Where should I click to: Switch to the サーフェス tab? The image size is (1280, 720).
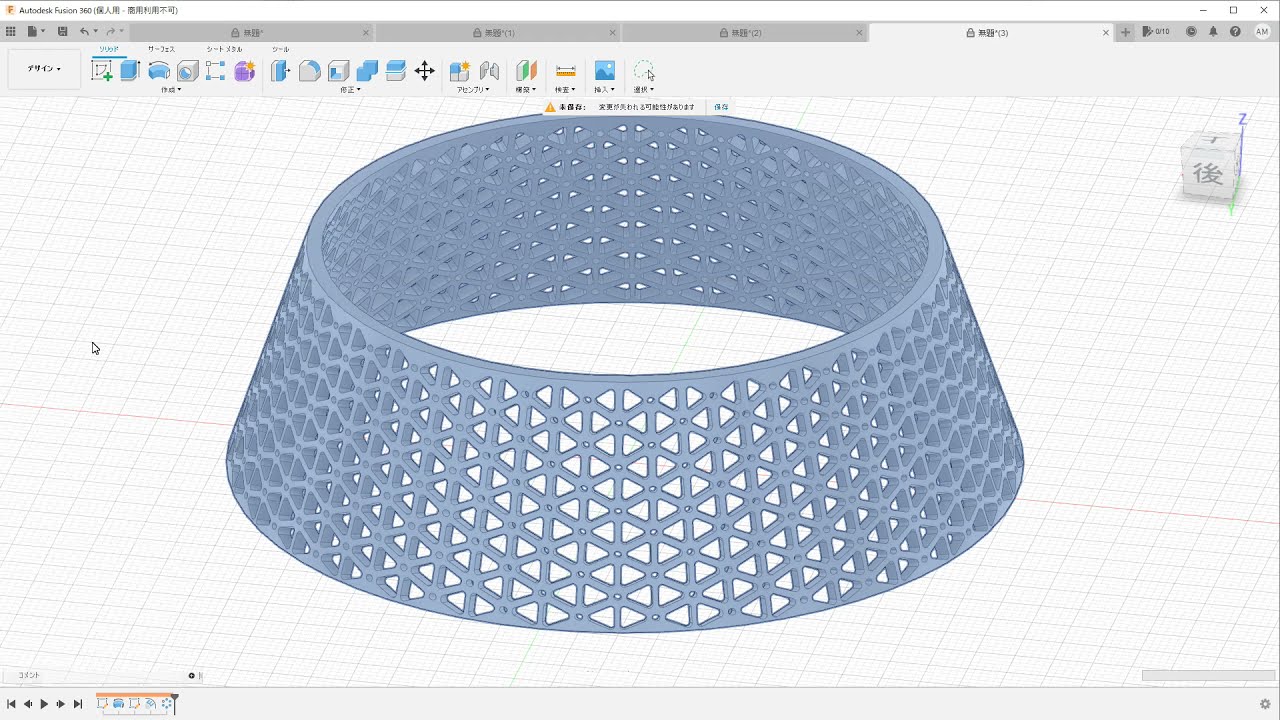[x=161, y=49]
